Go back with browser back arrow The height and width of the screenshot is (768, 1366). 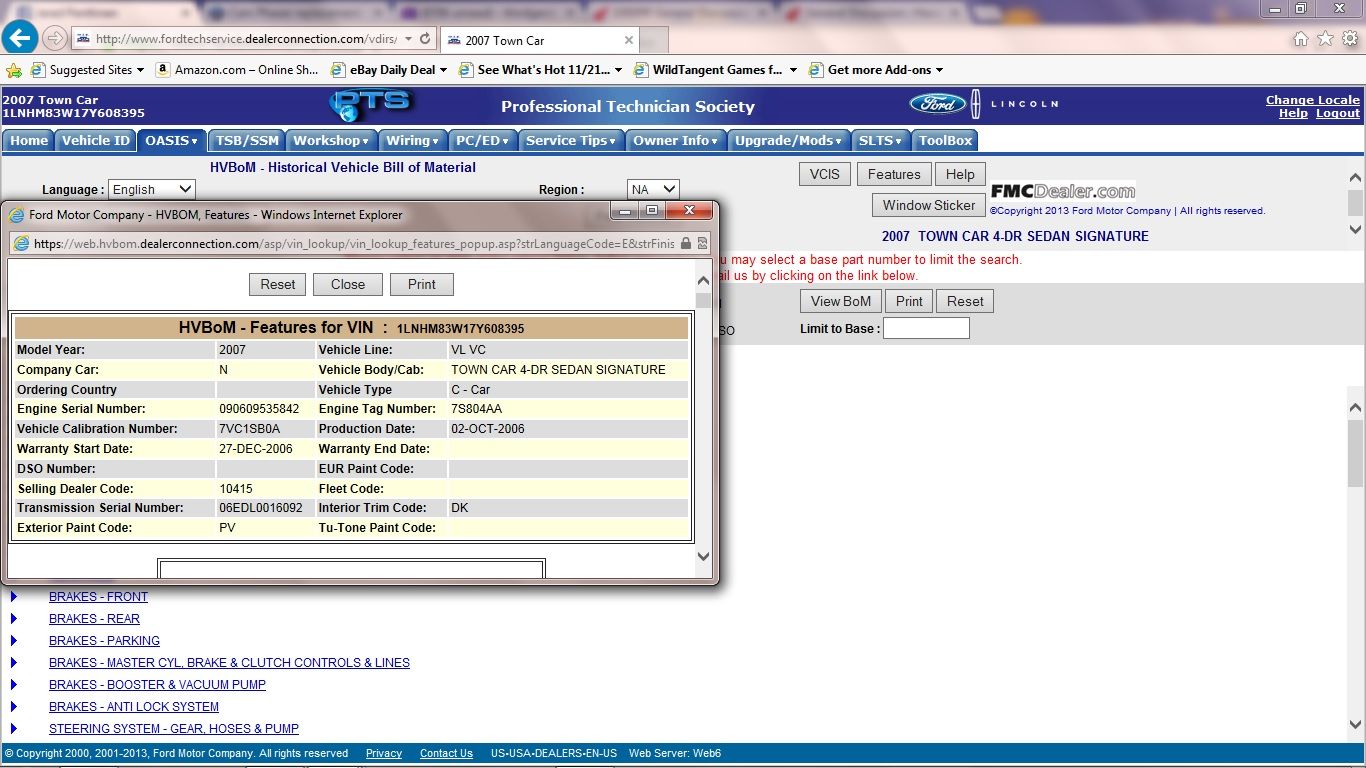(20, 38)
